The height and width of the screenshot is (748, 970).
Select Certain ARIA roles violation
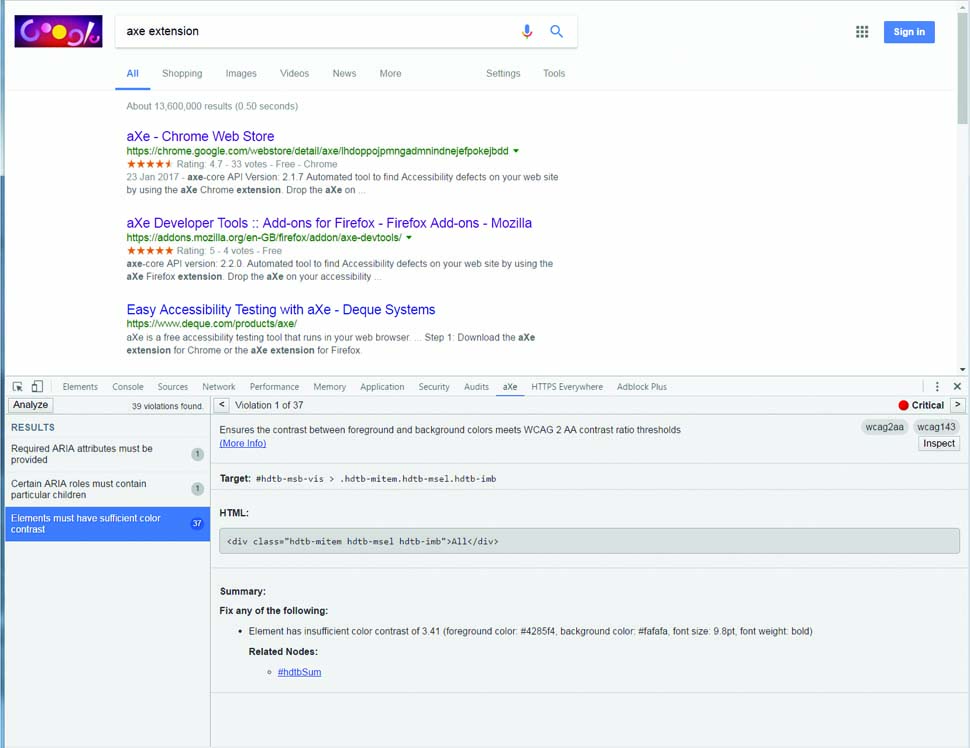click(107, 489)
